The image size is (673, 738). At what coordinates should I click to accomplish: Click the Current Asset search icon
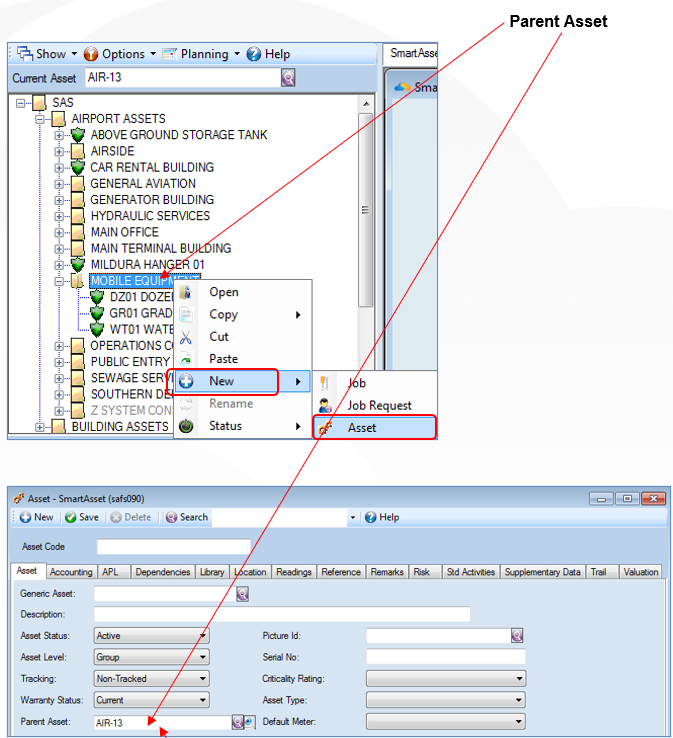pyautogui.click(x=288, y=77)
